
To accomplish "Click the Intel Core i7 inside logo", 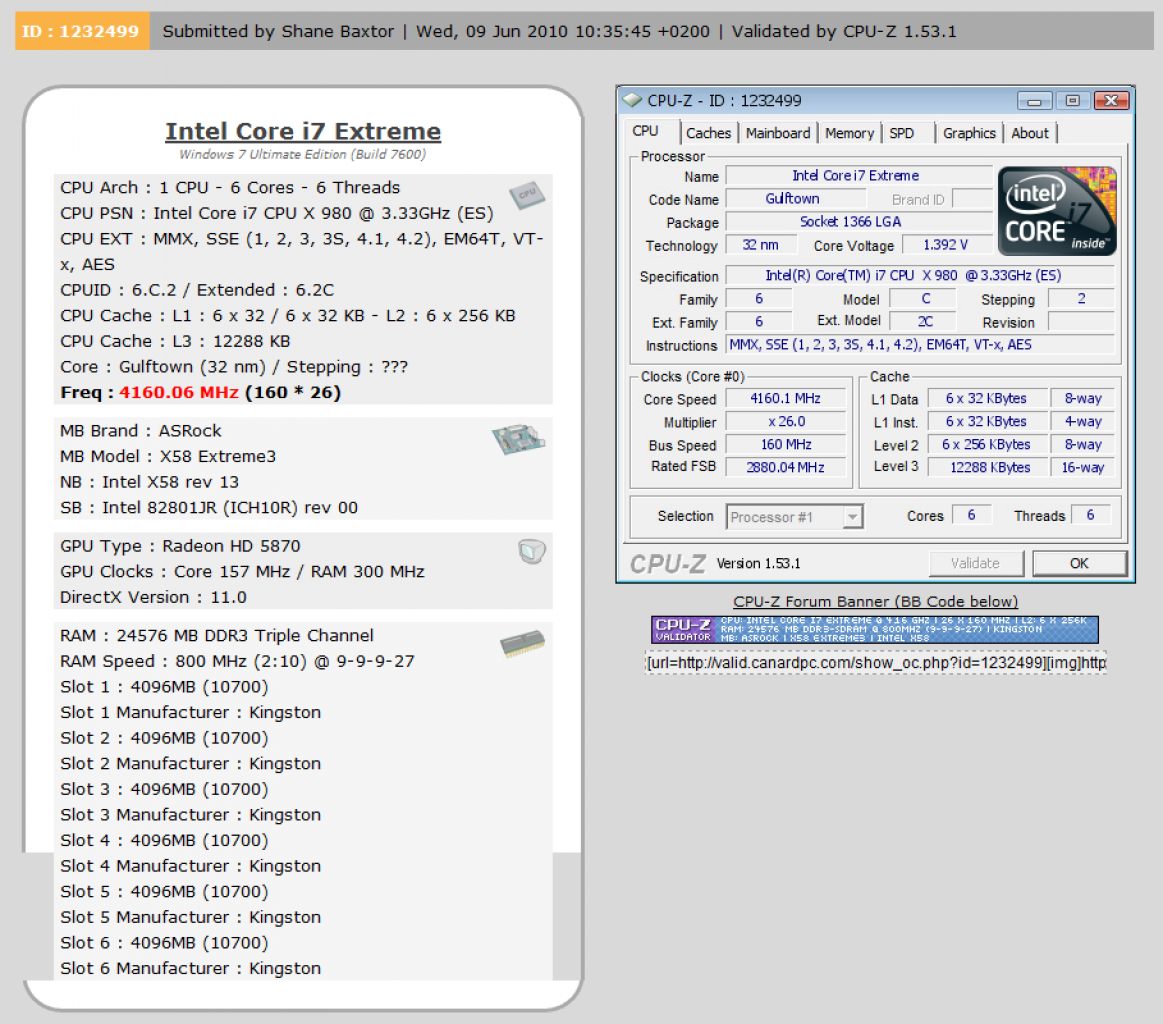I will 1057,211.
